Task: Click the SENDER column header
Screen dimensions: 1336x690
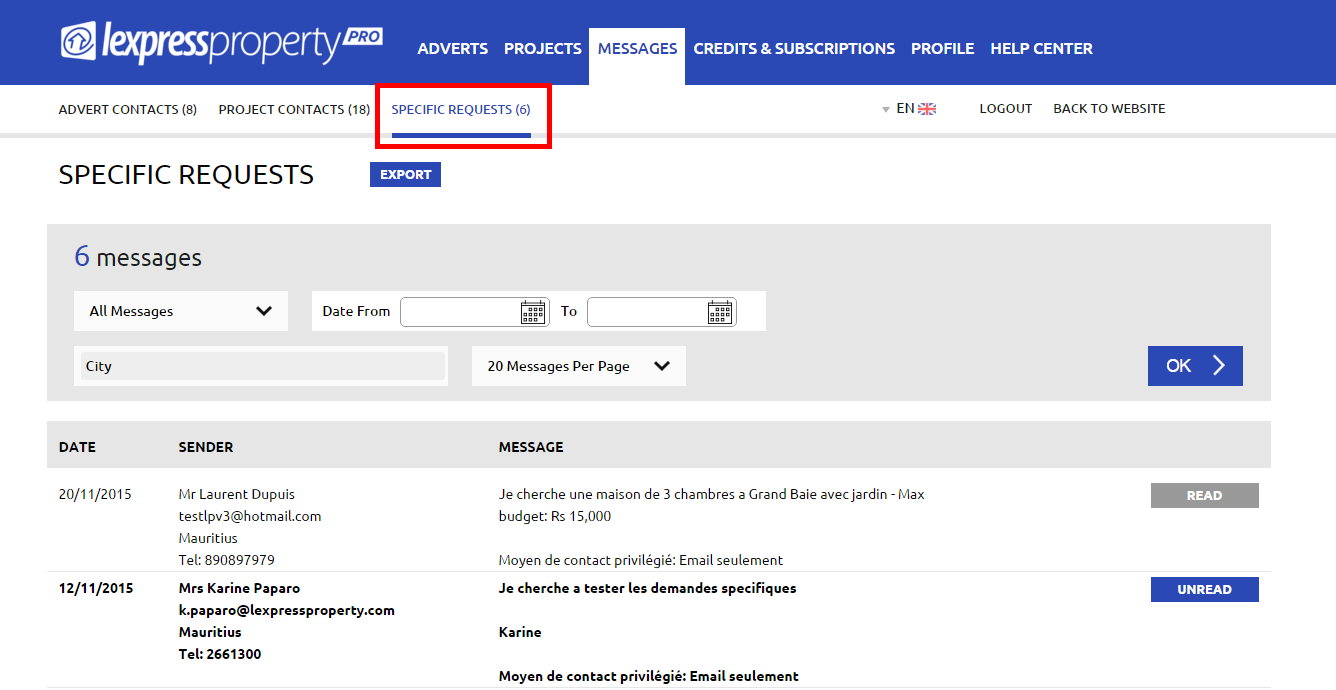Action: [x=206, y=447]
